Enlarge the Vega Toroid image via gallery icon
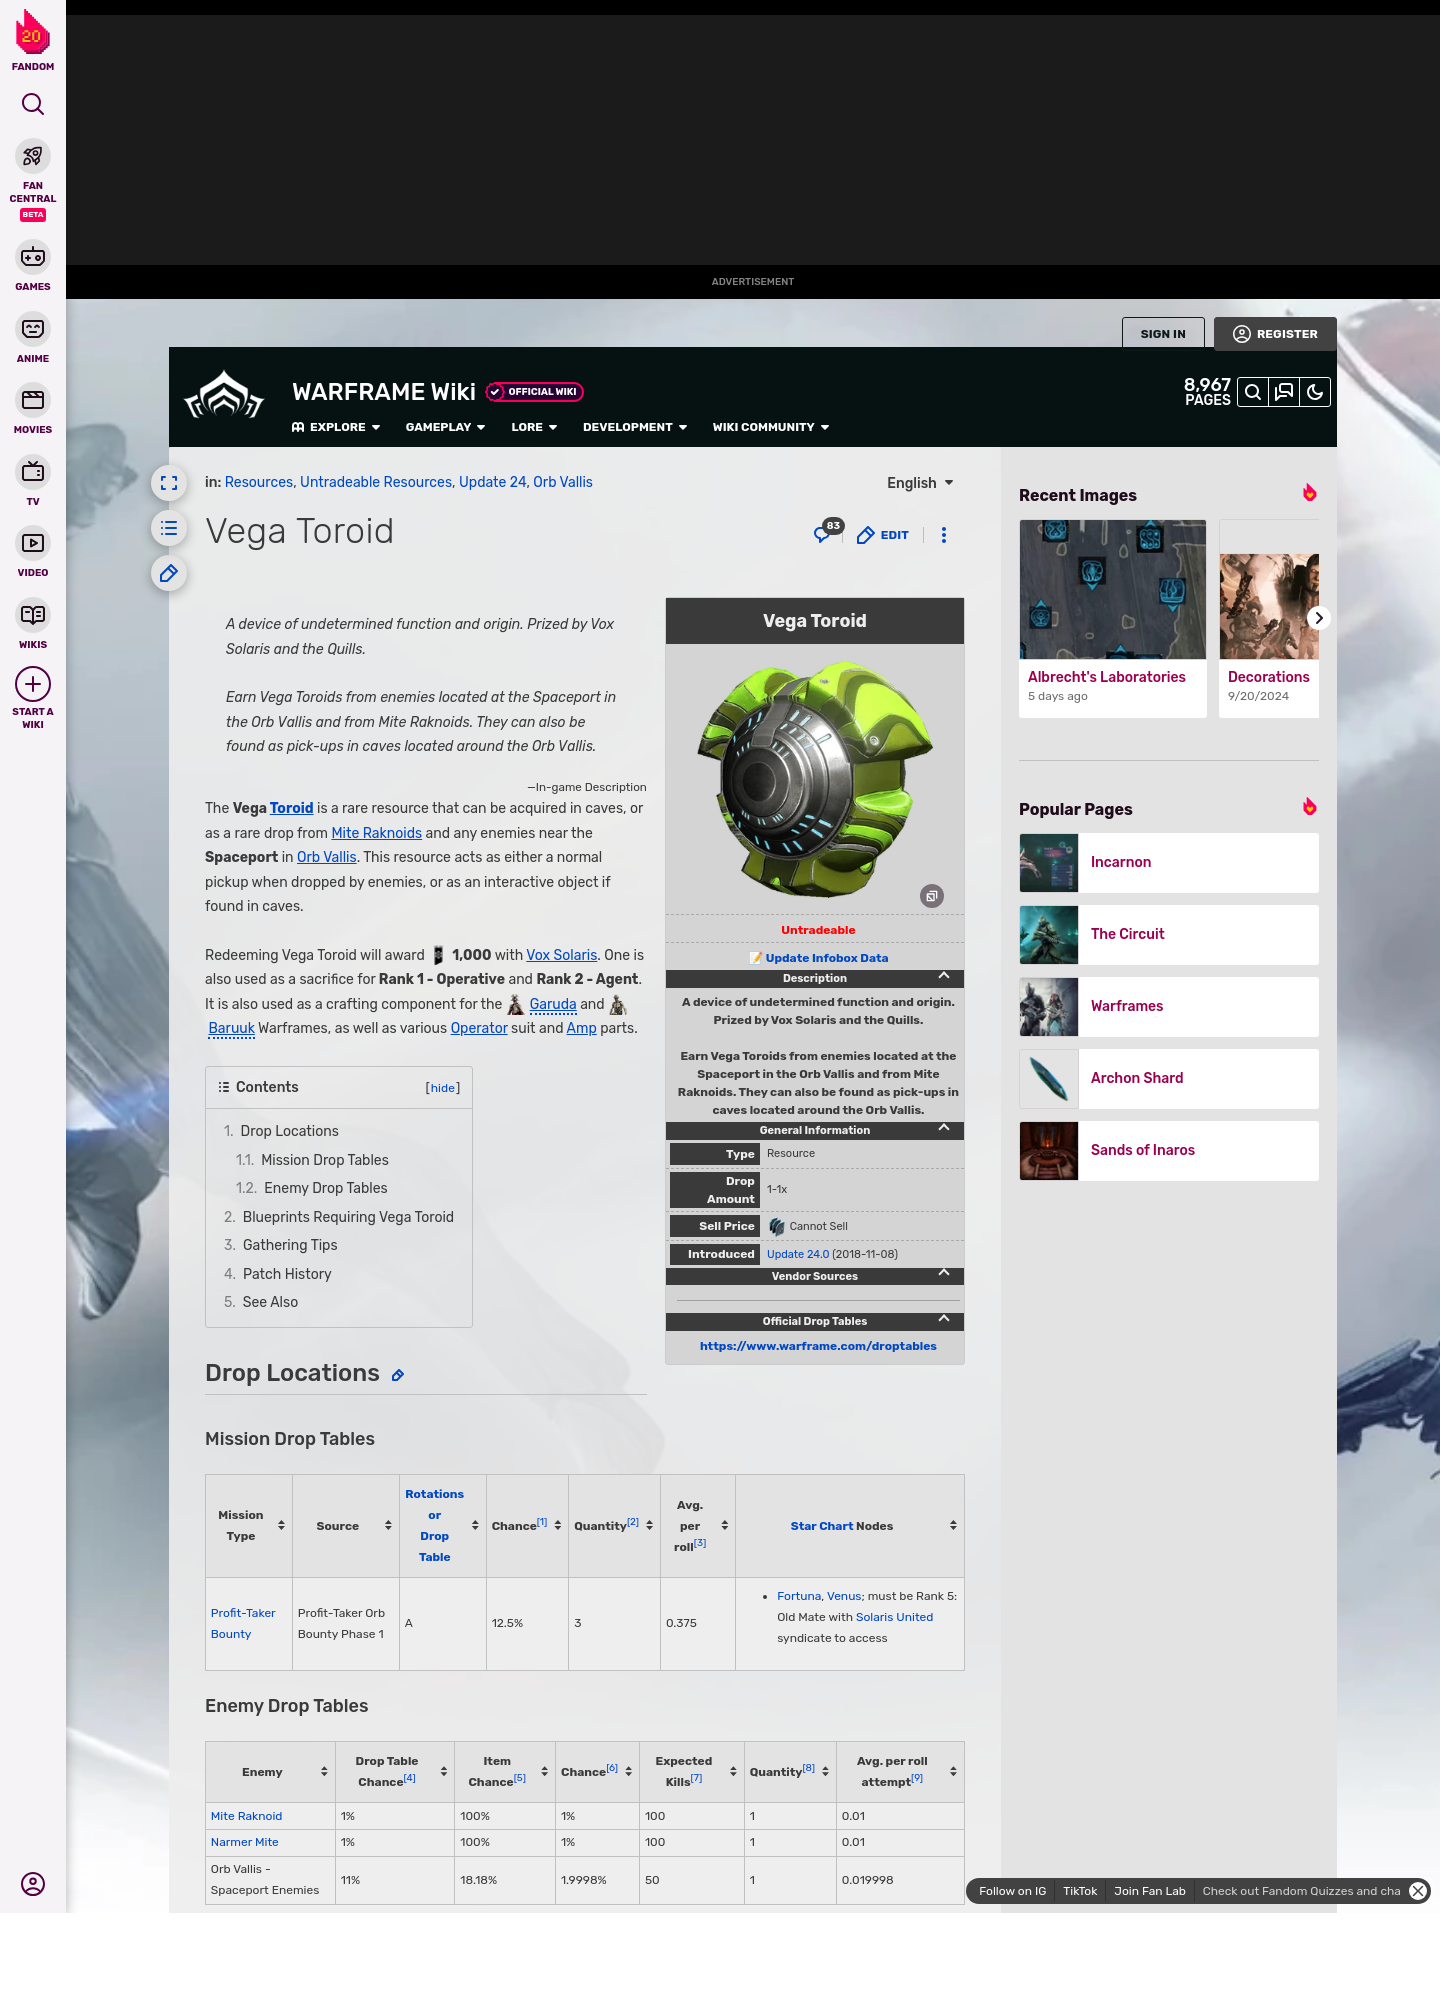This screenshot has width=1440, height=2000. [x=932, y=896]
